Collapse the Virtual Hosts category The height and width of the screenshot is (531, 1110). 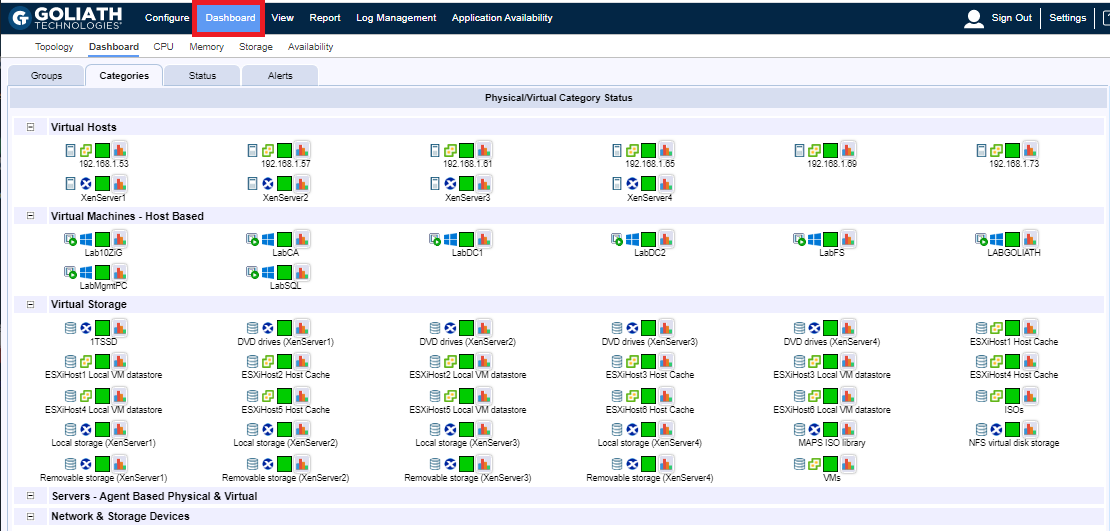pos(30,127)
